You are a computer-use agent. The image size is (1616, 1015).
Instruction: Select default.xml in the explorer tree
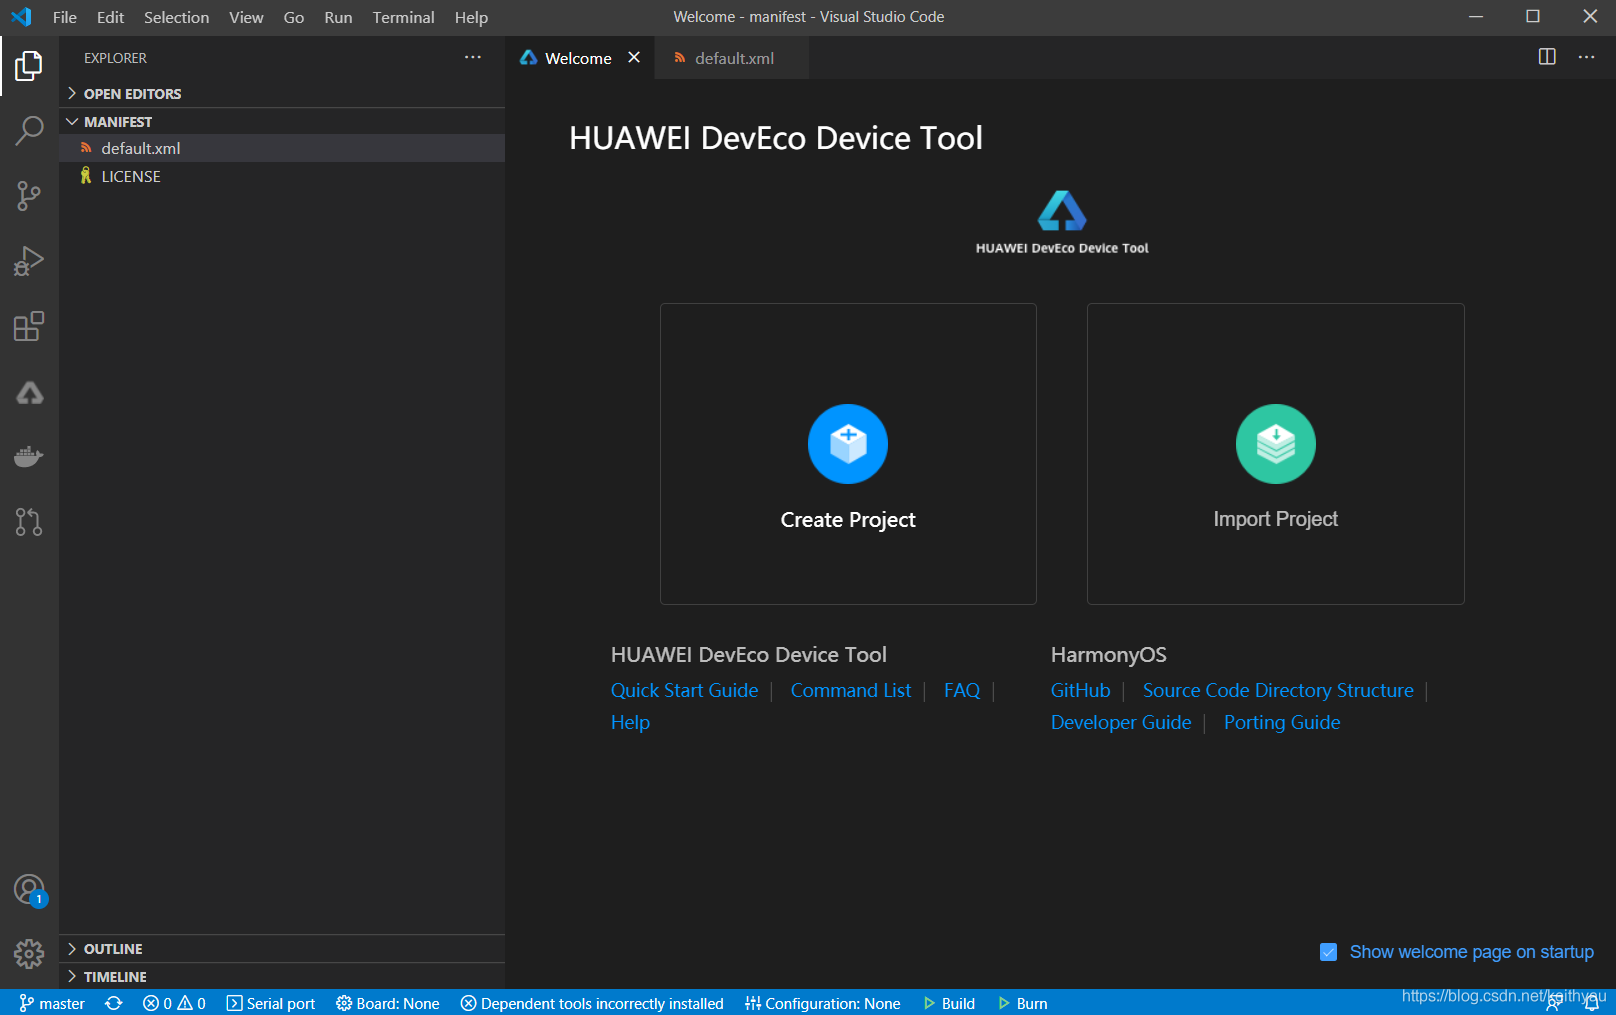tap(282, 148)
